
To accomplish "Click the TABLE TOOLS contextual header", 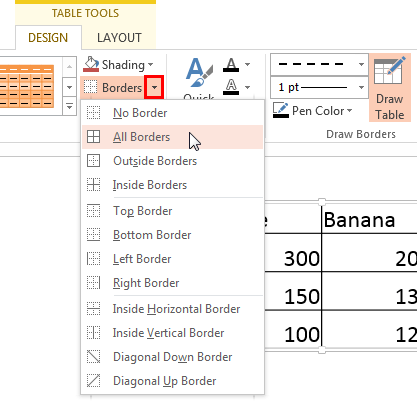I will [x=85, y=13].
